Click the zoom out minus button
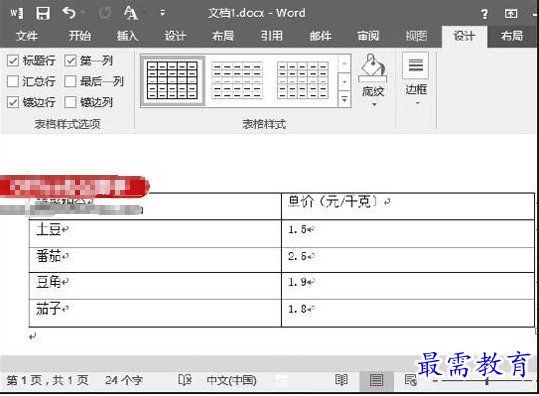This screenshot has height=396, width=539. [x=435, y=381]
